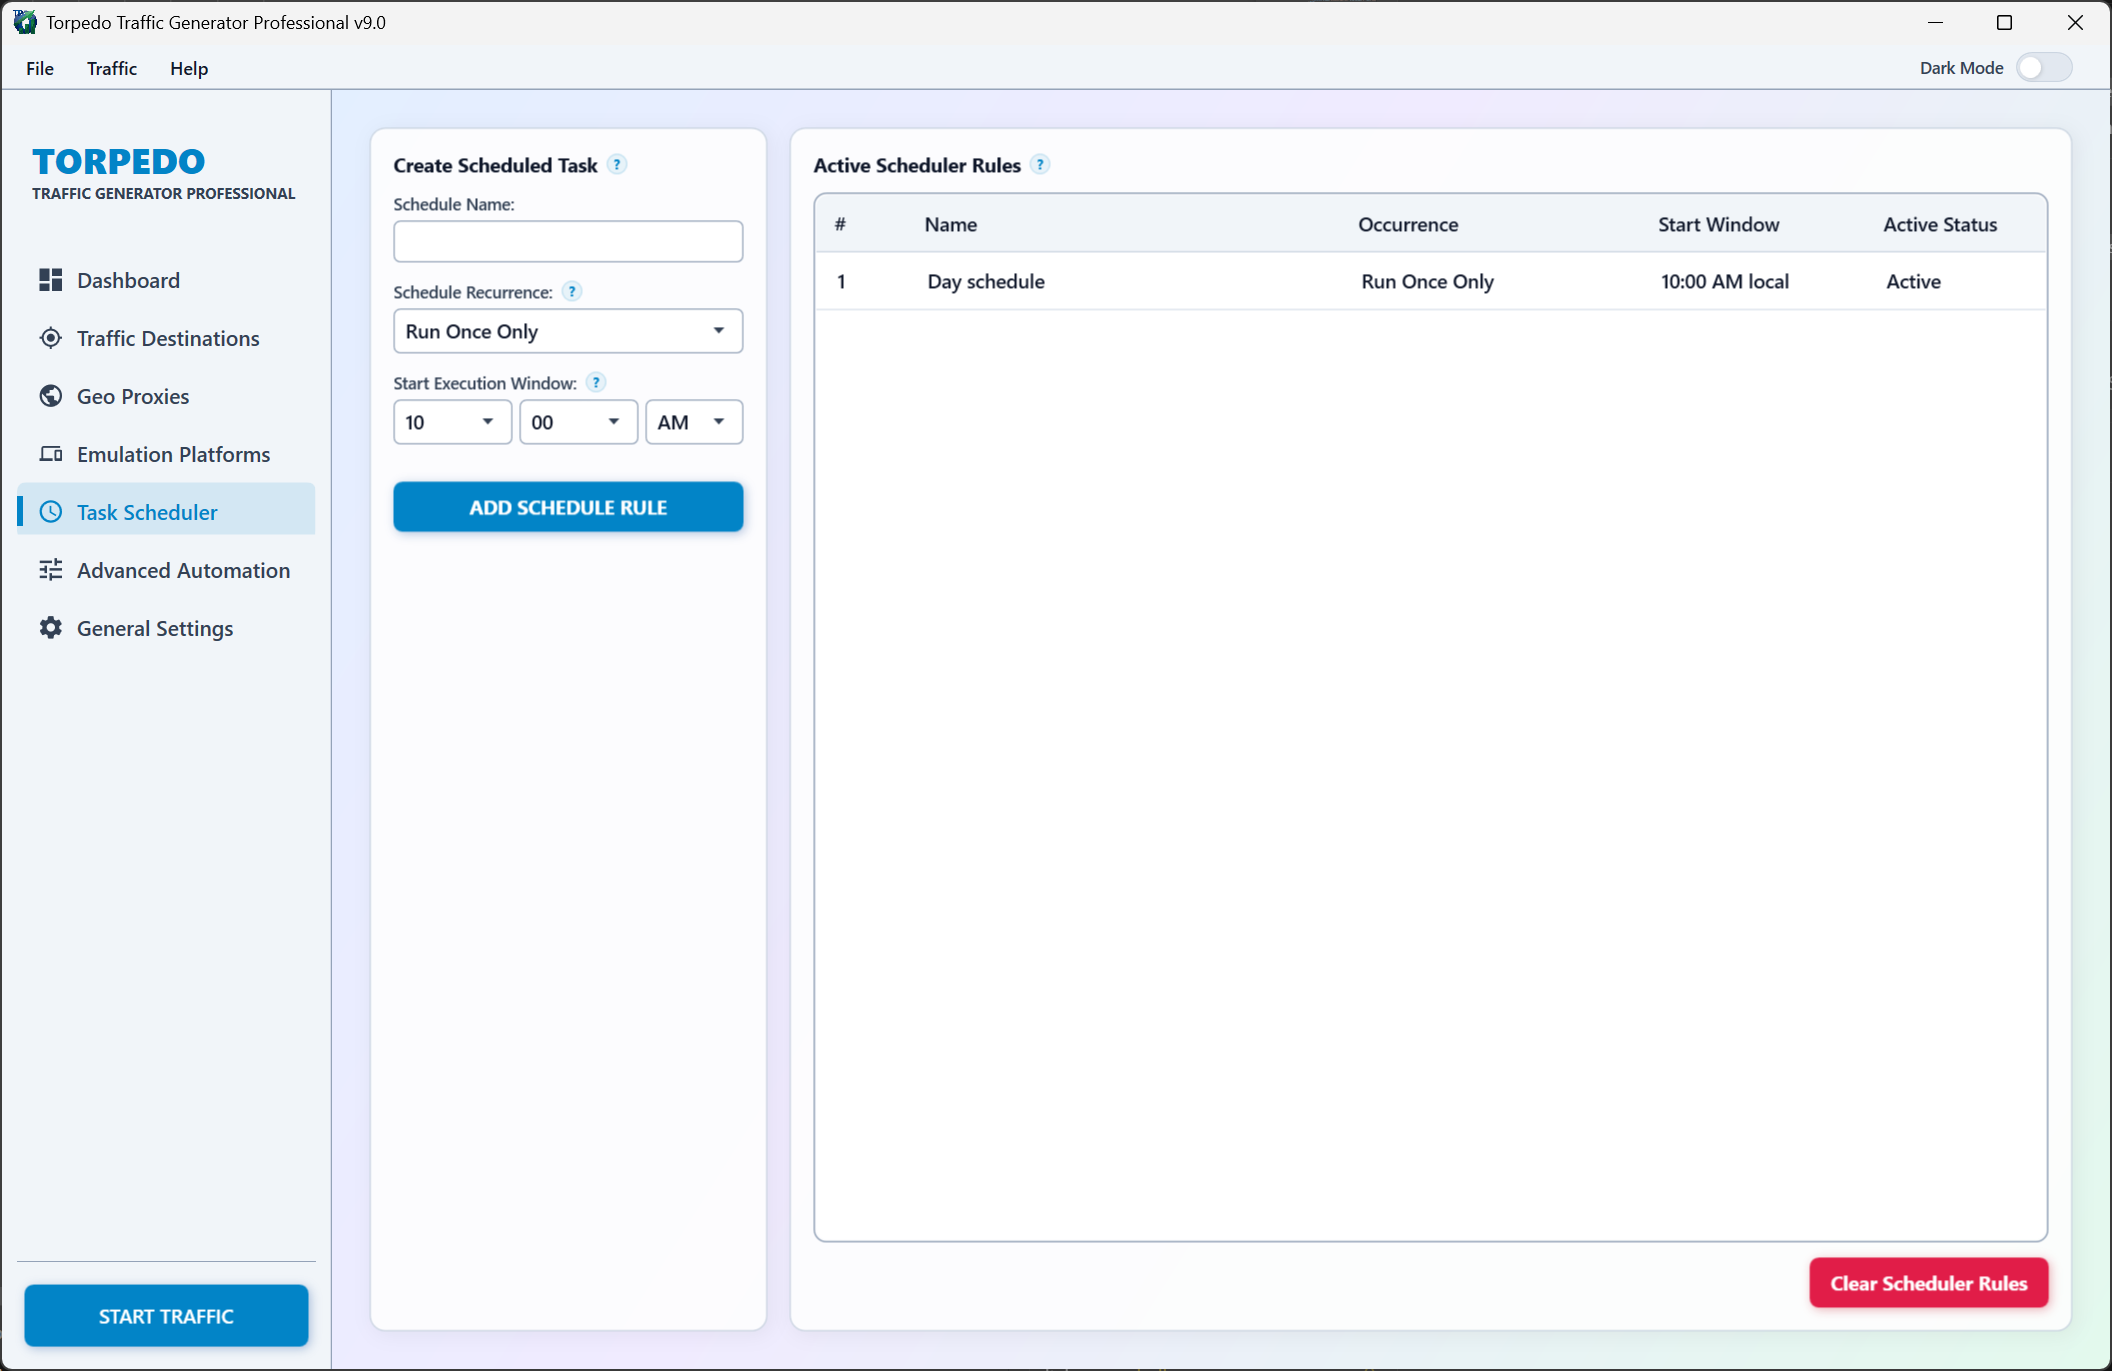Viewport: 2112px width, 1371px height.
Task: Click the Geo Proxies globe icon
Action: point(50,396)
